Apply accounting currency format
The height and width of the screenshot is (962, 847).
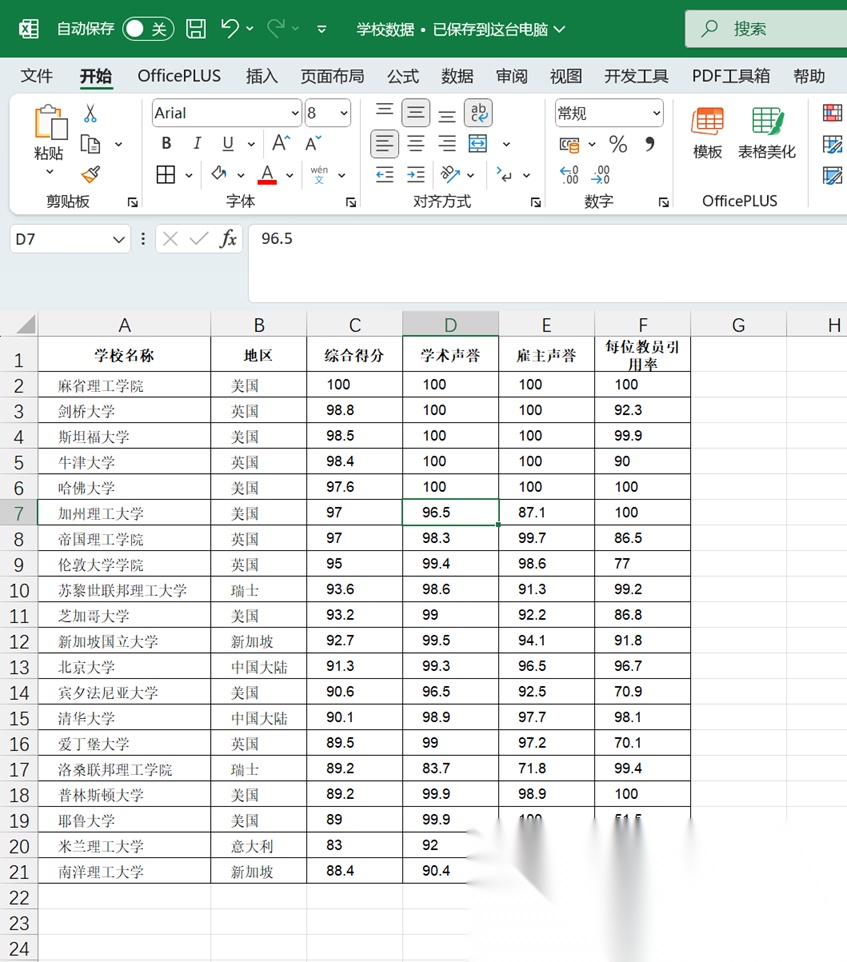[x=569, y=145]
